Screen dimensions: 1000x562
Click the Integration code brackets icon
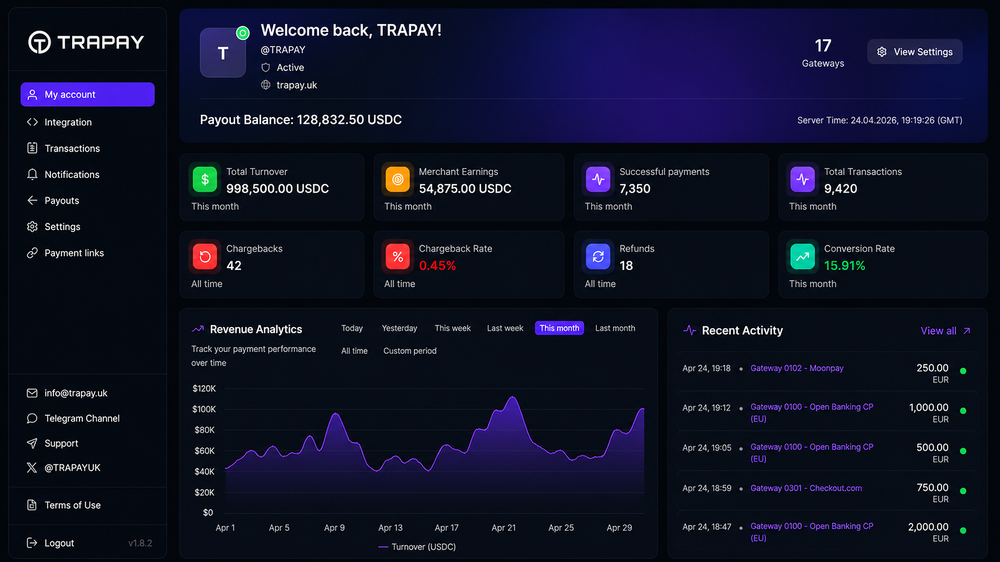[x=32, y=122]
